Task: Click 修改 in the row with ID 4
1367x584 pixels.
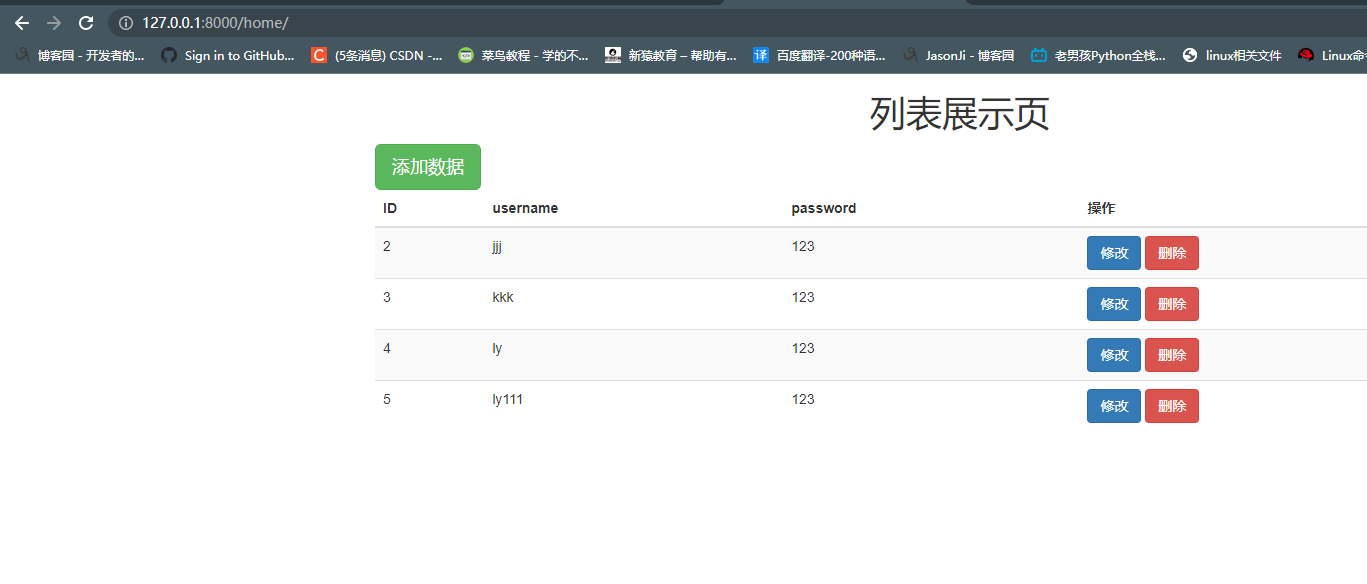Action: pos(1114,355)
